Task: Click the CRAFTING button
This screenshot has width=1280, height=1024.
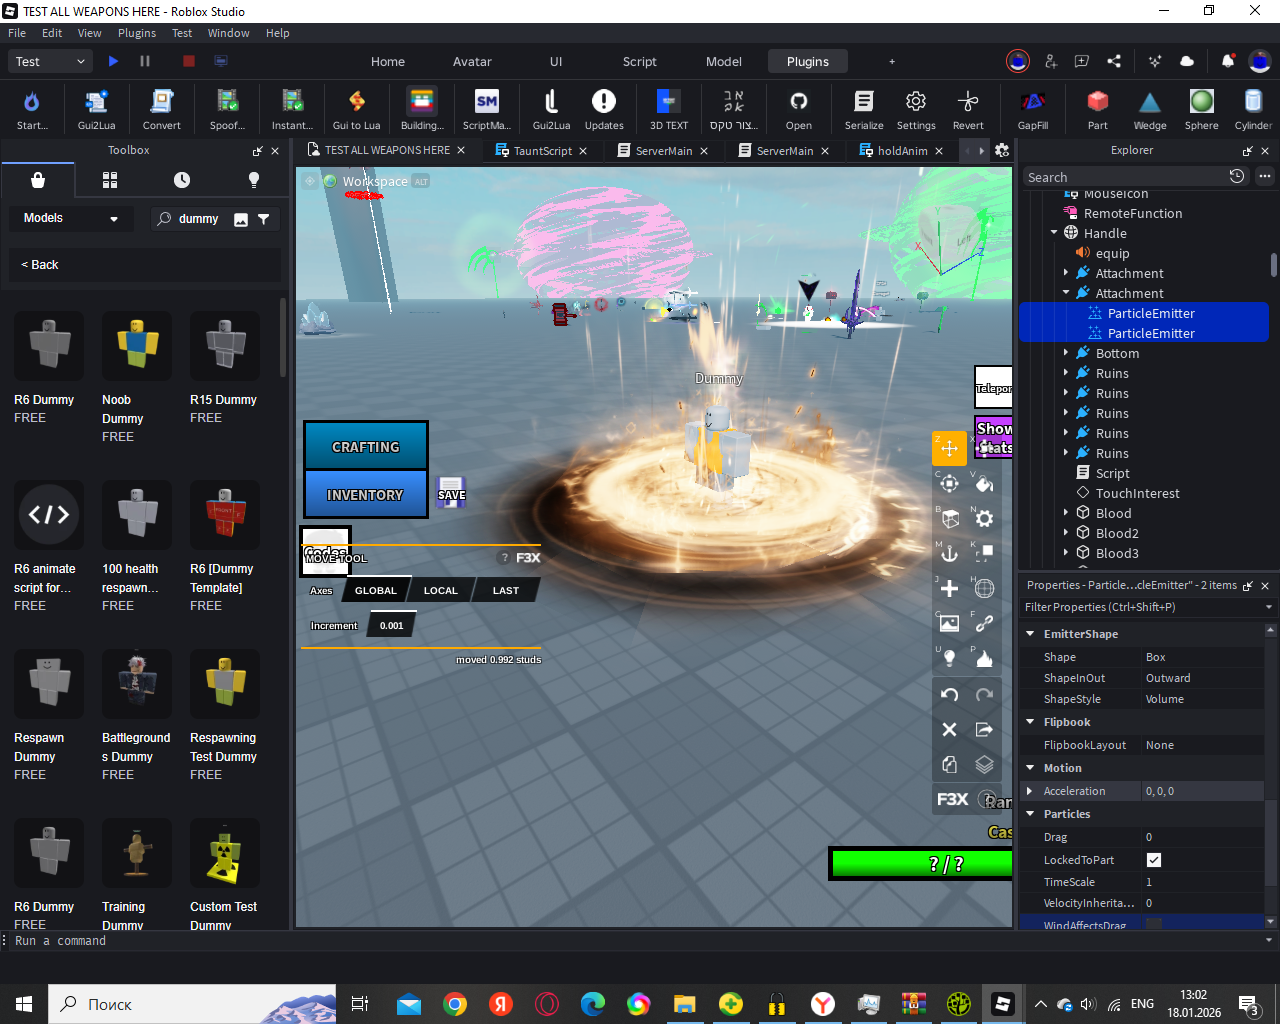Action: tap(366, 446)
